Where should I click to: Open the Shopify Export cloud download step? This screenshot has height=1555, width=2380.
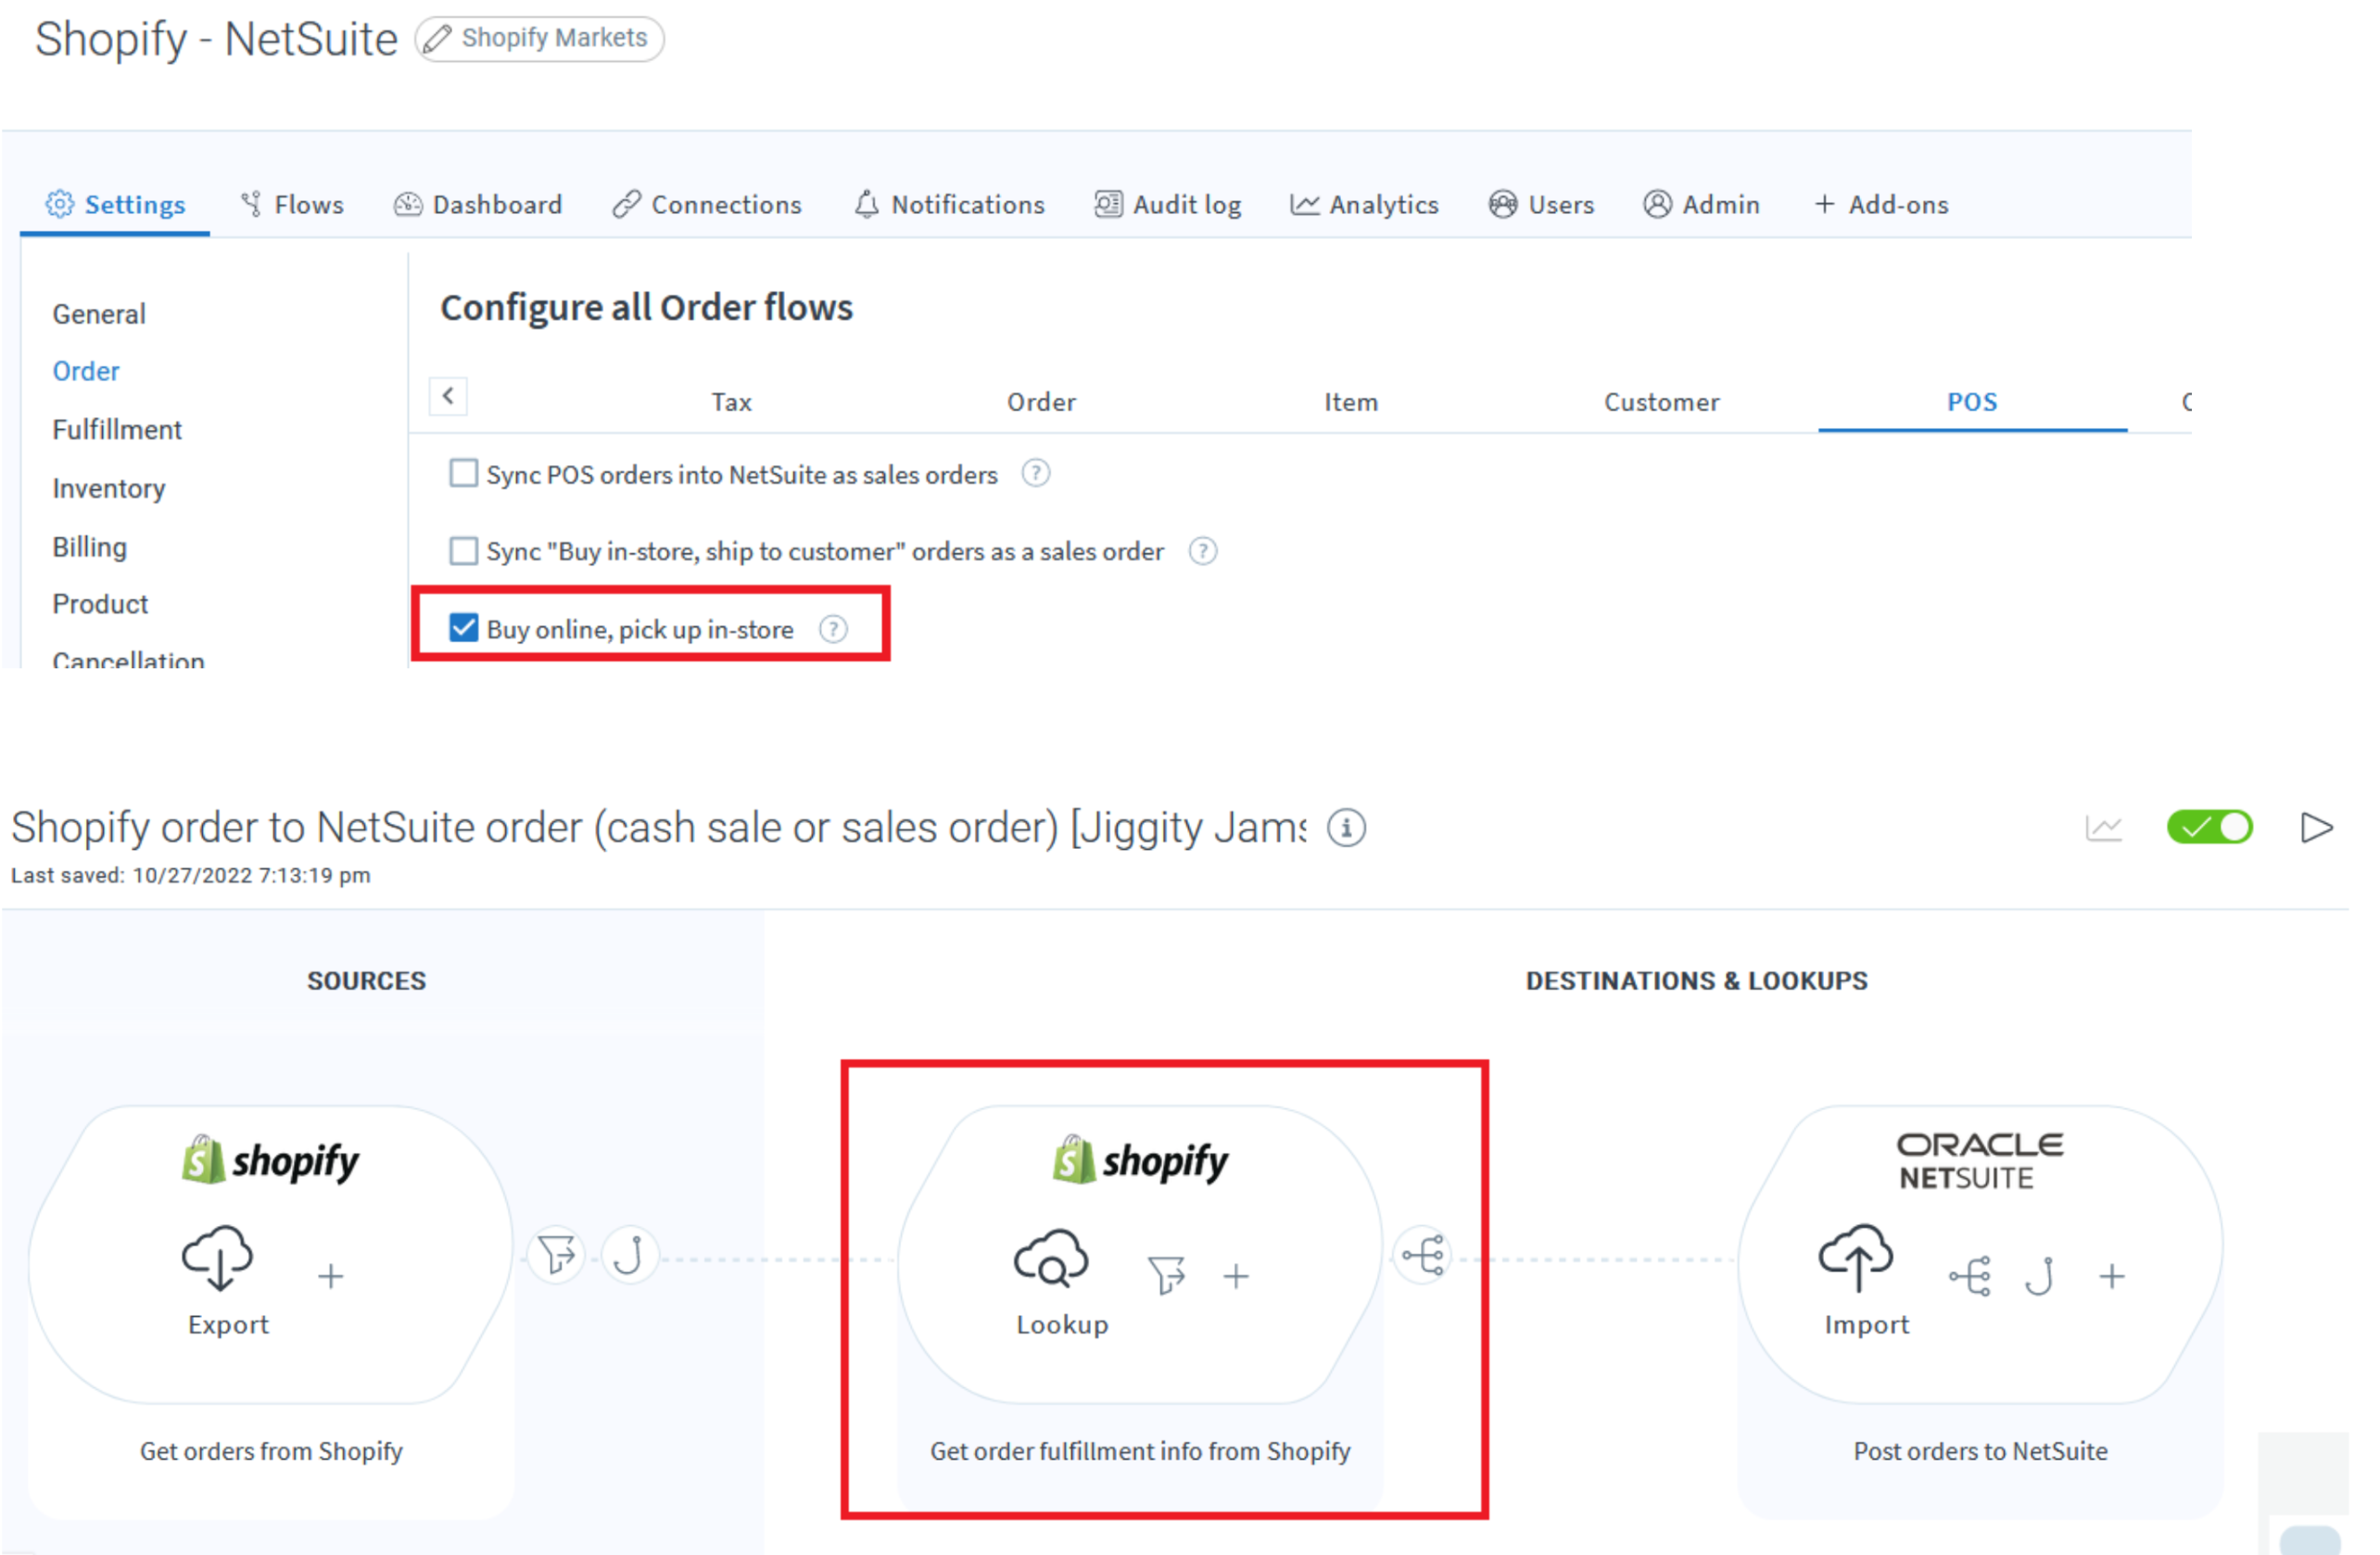[x=217, y=1259]
